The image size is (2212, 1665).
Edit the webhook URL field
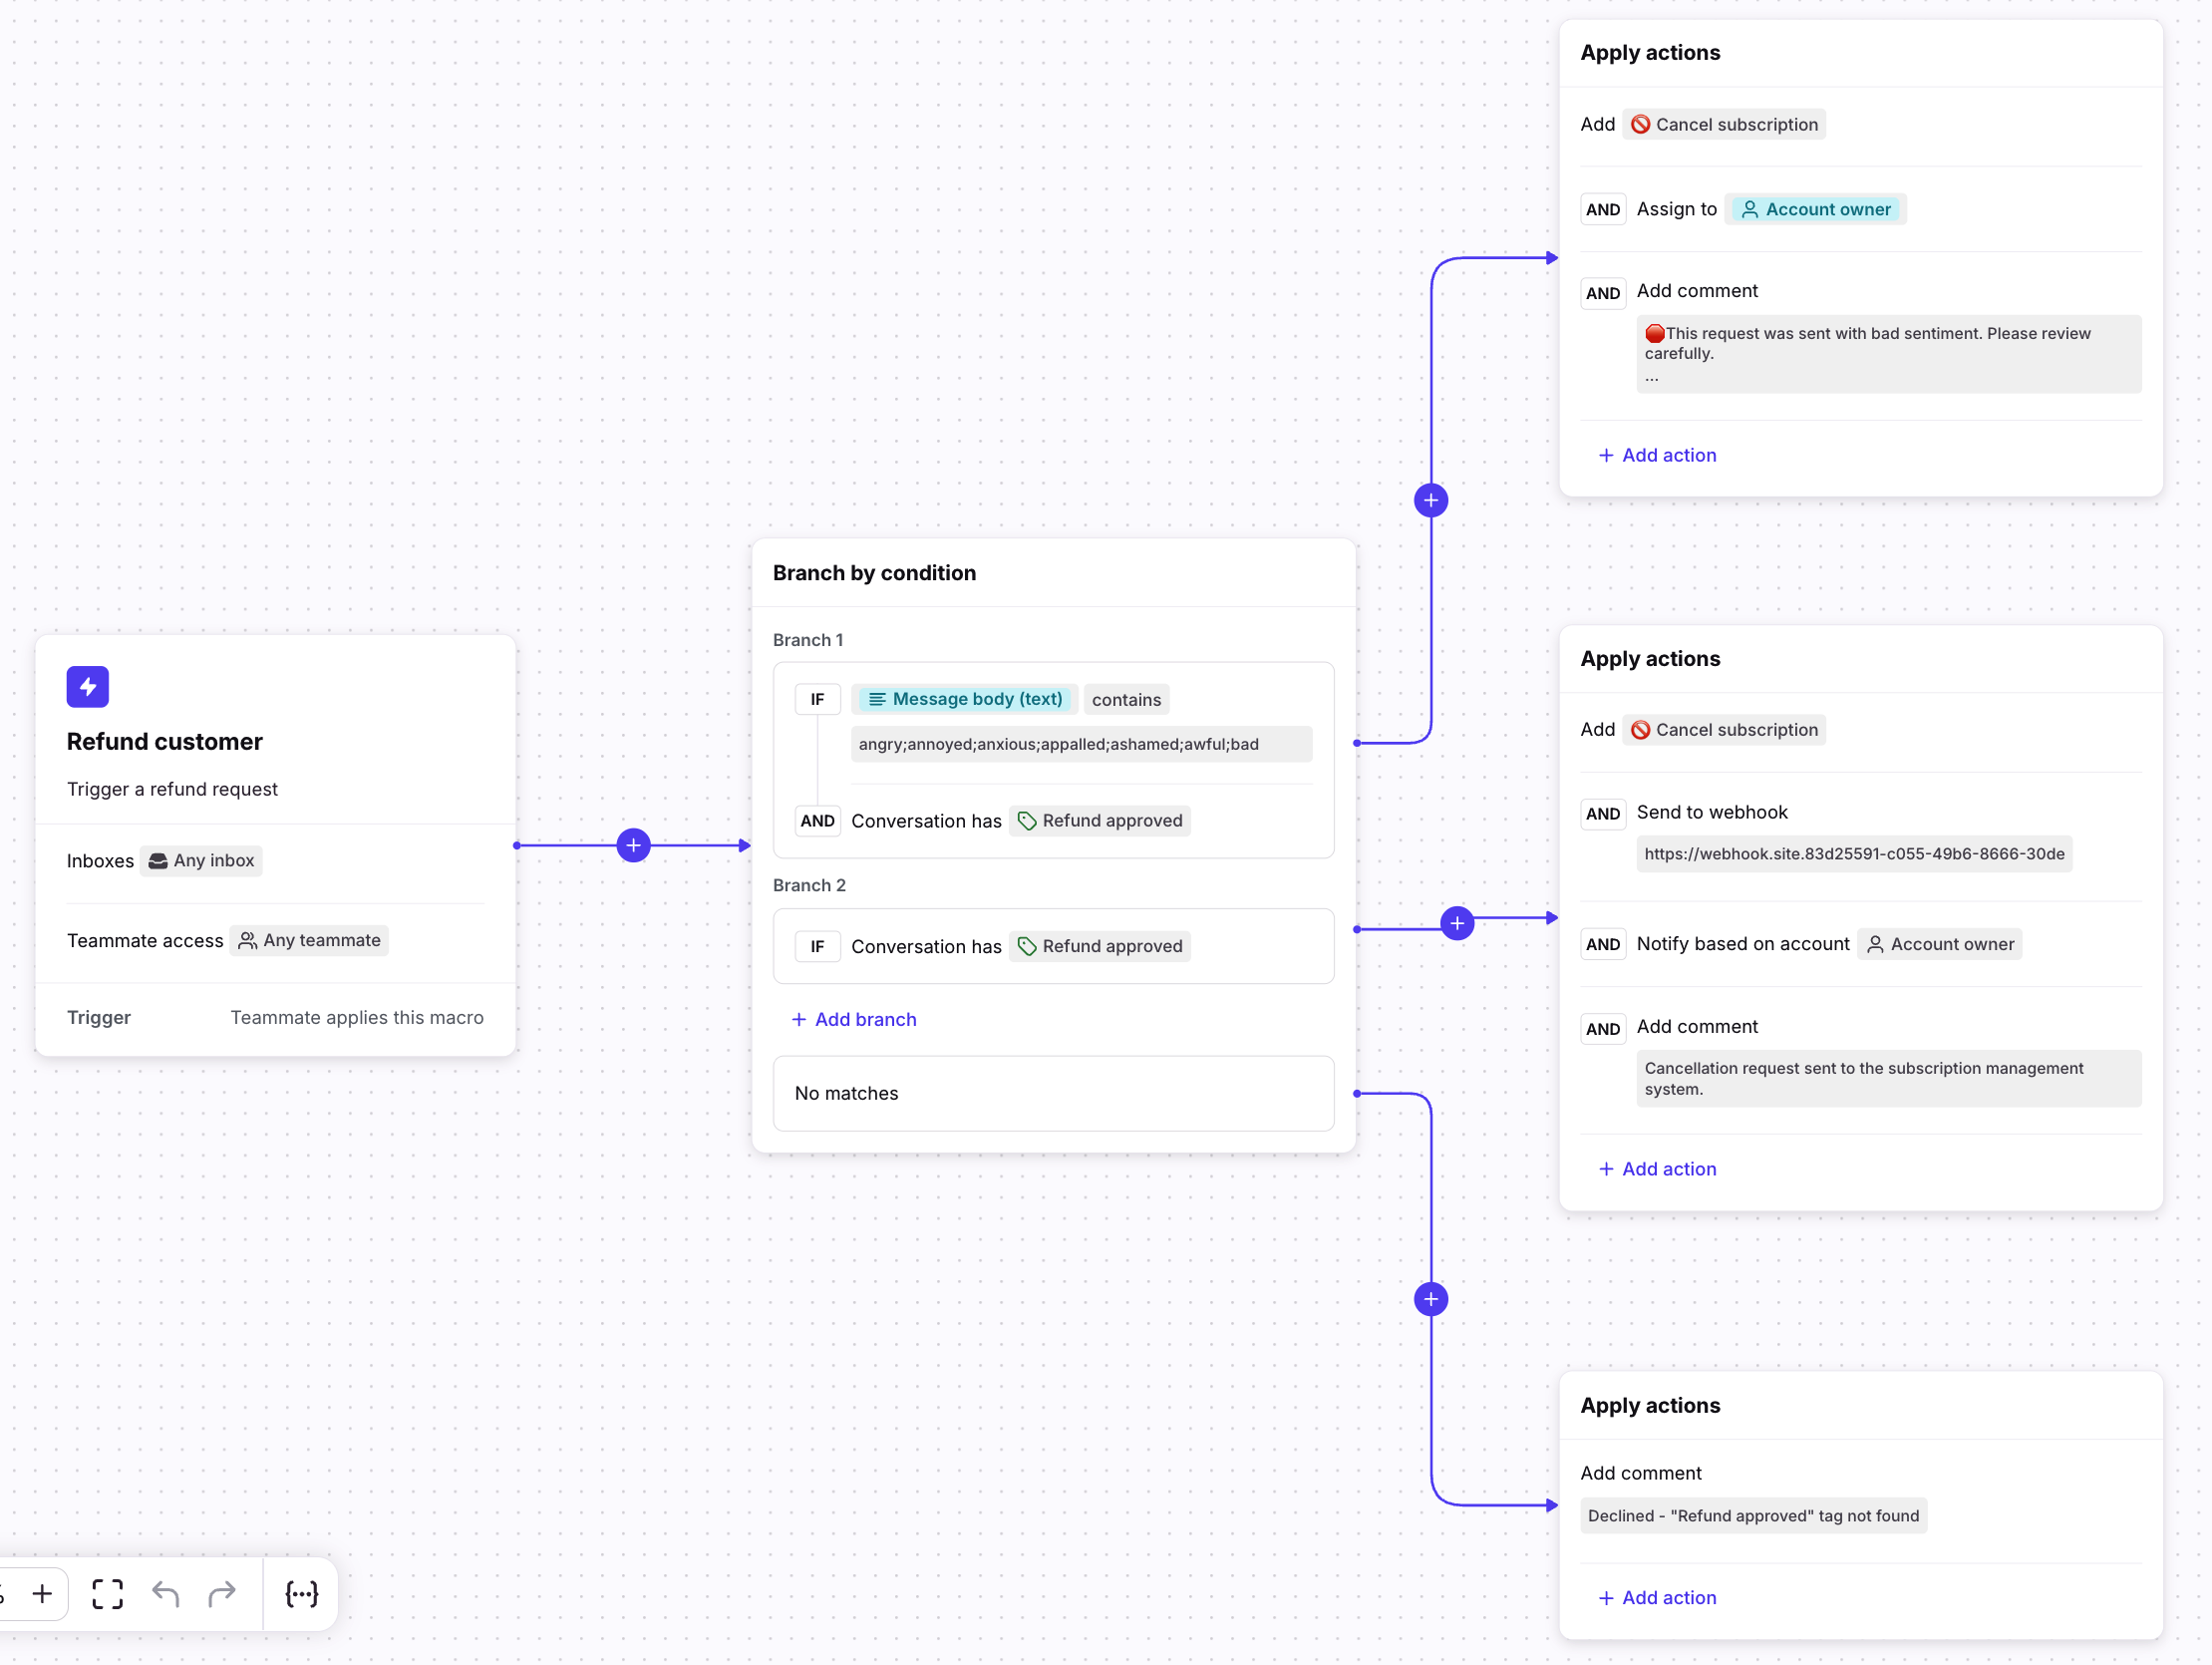(1853, 855)
